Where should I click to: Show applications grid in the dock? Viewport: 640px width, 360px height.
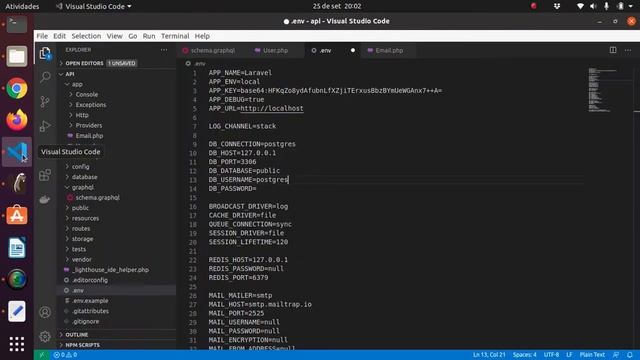click(17, 344)
